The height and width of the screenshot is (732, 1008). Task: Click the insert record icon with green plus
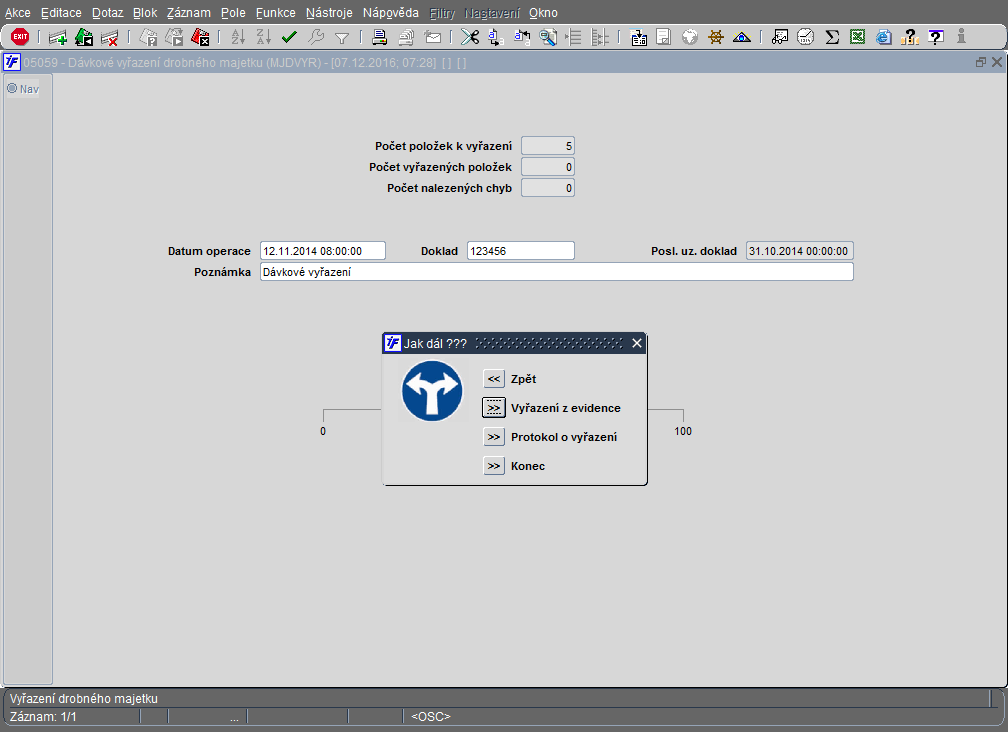pyautogui.click(x=58, y=37)
